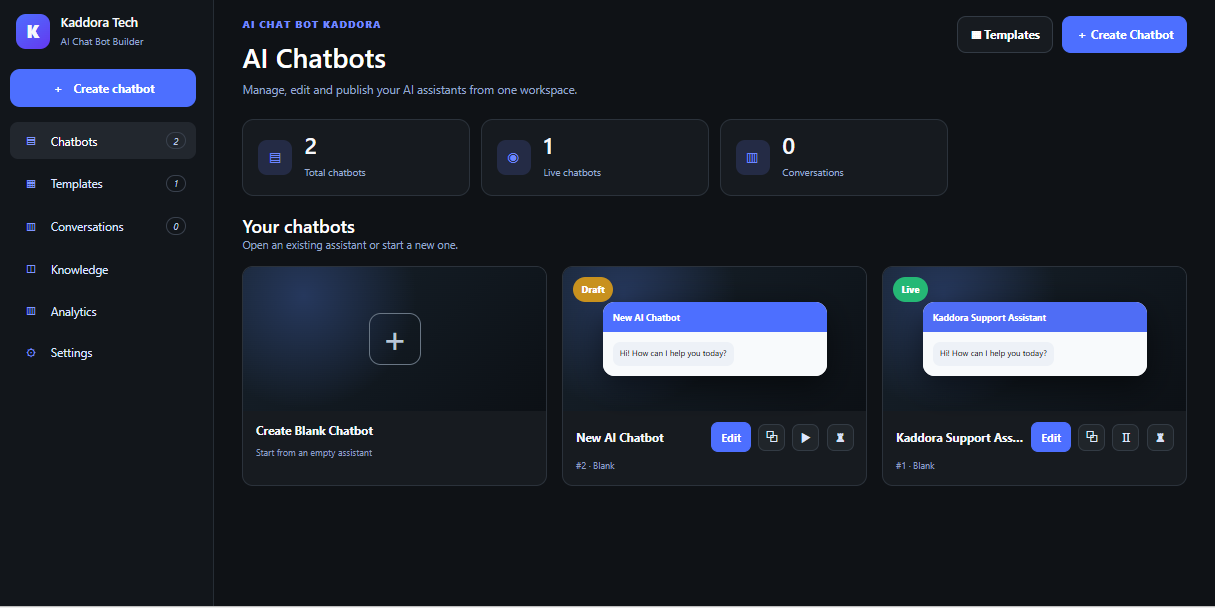This screenshot has width=1215, height=608.
Task: Click the Kaddora Tech K logo
Action: click(32, 31)
